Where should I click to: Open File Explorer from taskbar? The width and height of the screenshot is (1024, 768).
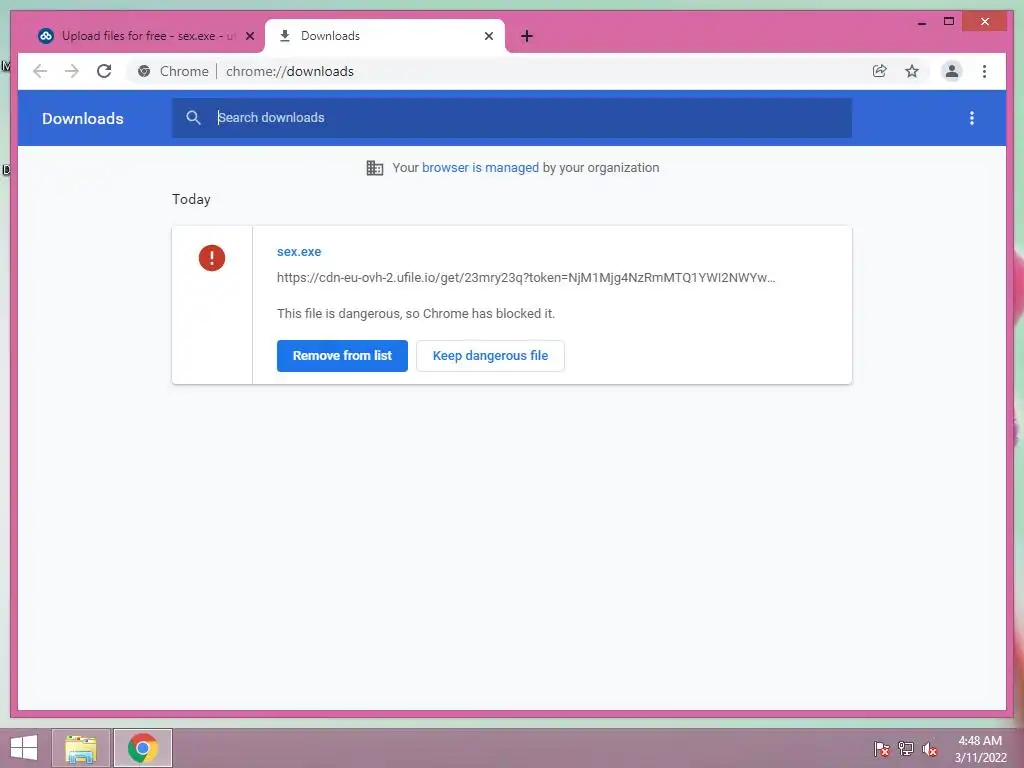(81, 748)
